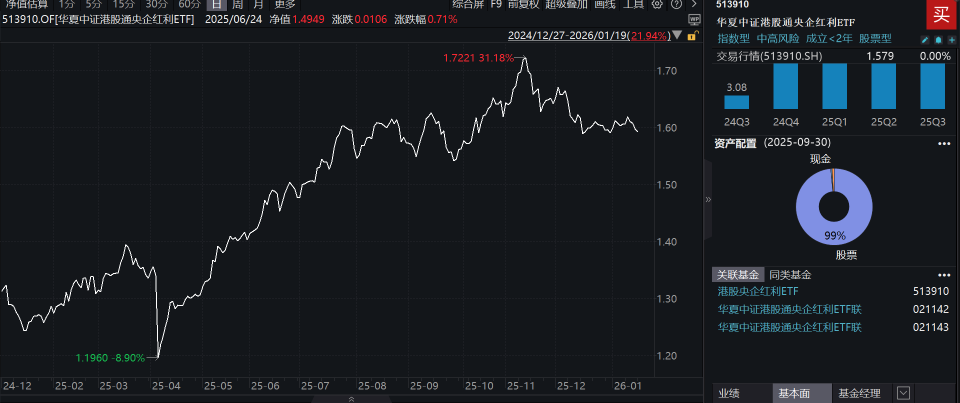Screen dimensions: 960x403
Task: Switch chart to 5分 period
Action: (x=94, y=4)
